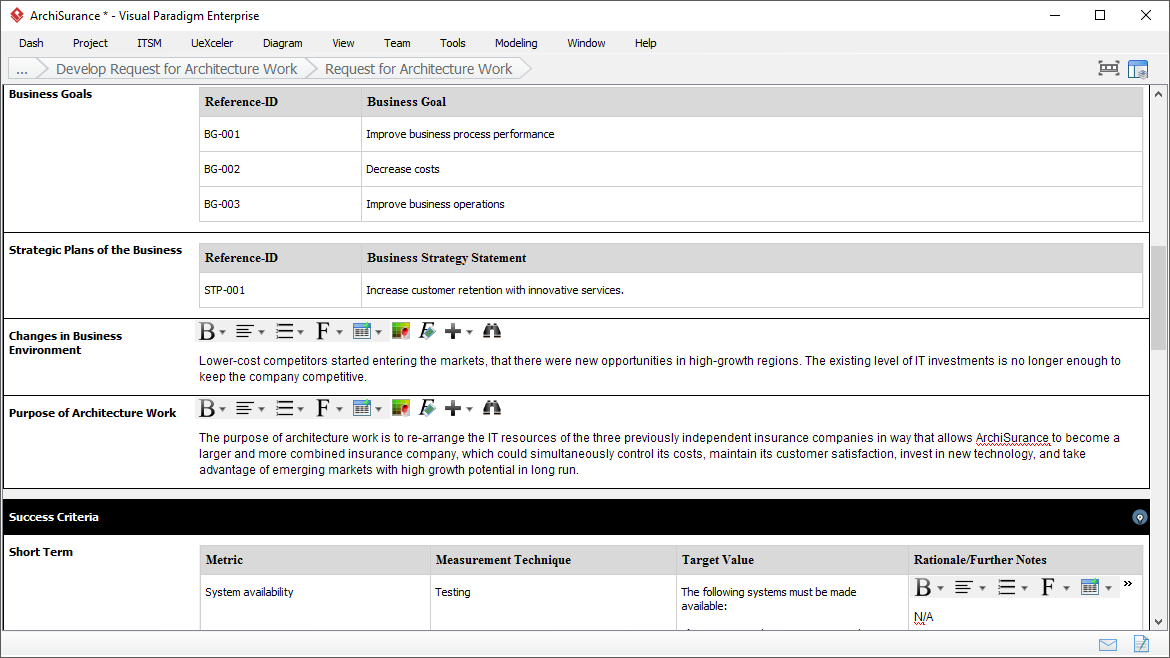Image resolution: width=1170 pixels, height=658 pixels.
Task: Open the UeXceler menu
Action: [211, 43]
